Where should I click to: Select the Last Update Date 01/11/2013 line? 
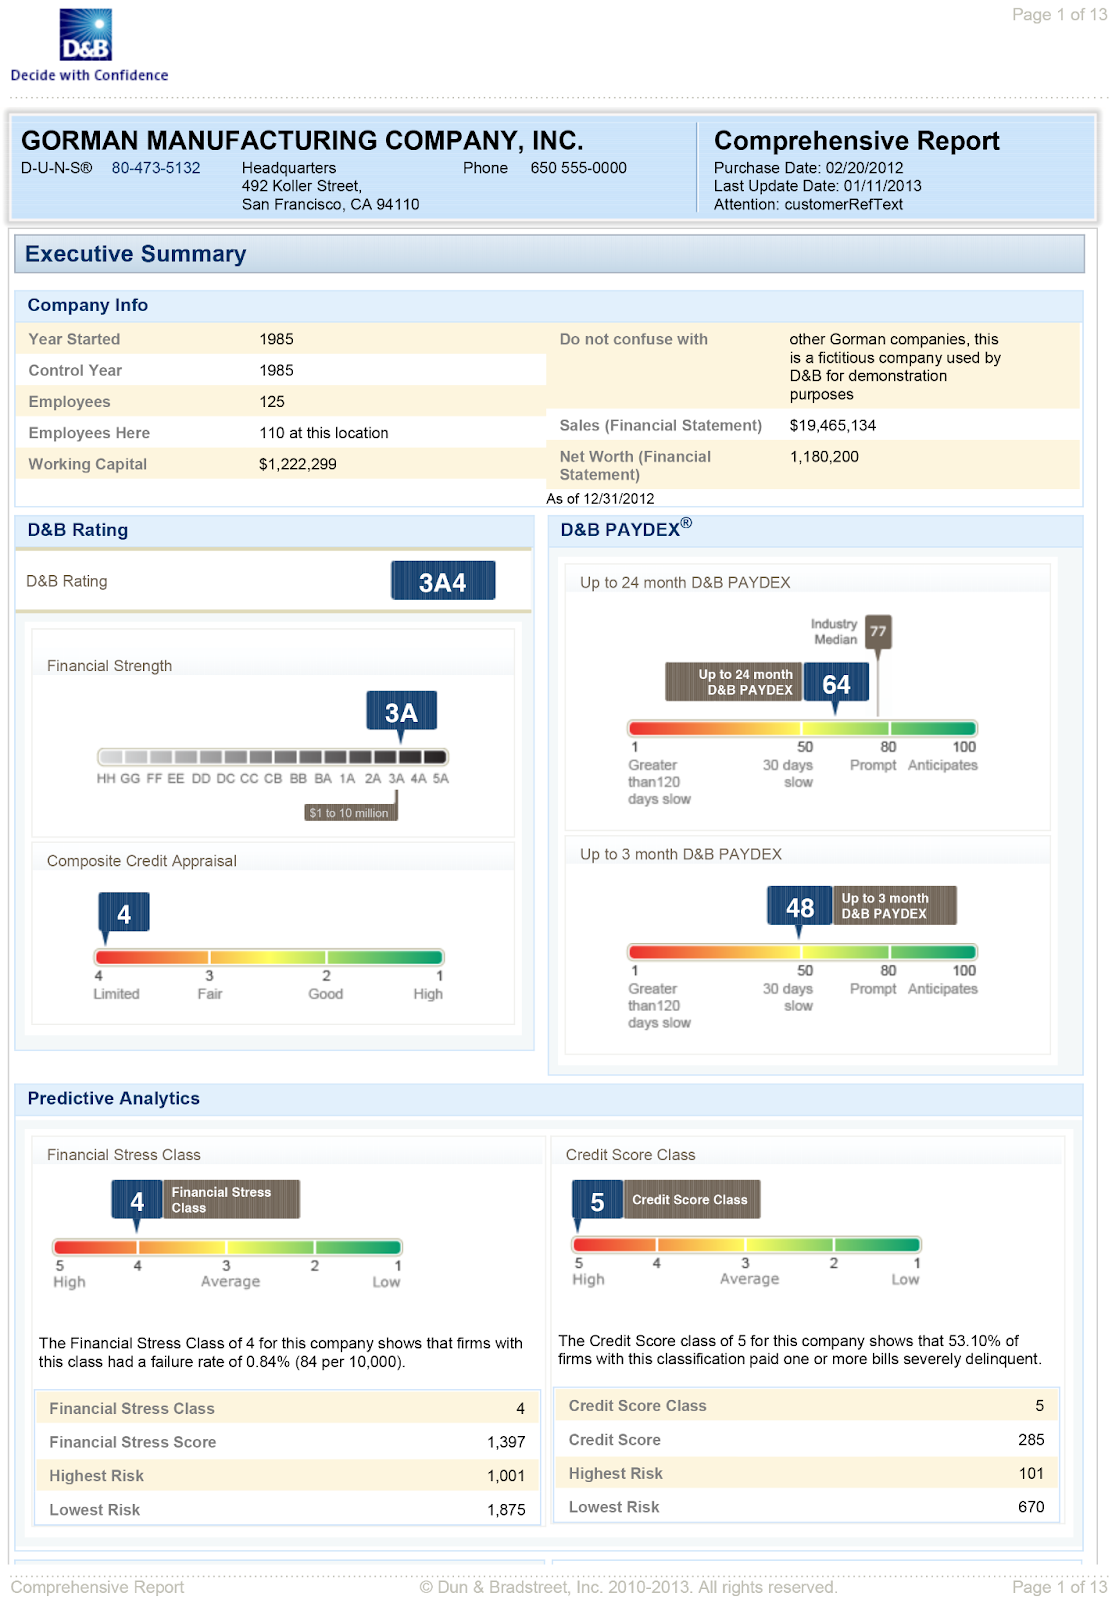click(x=817, y=186)
